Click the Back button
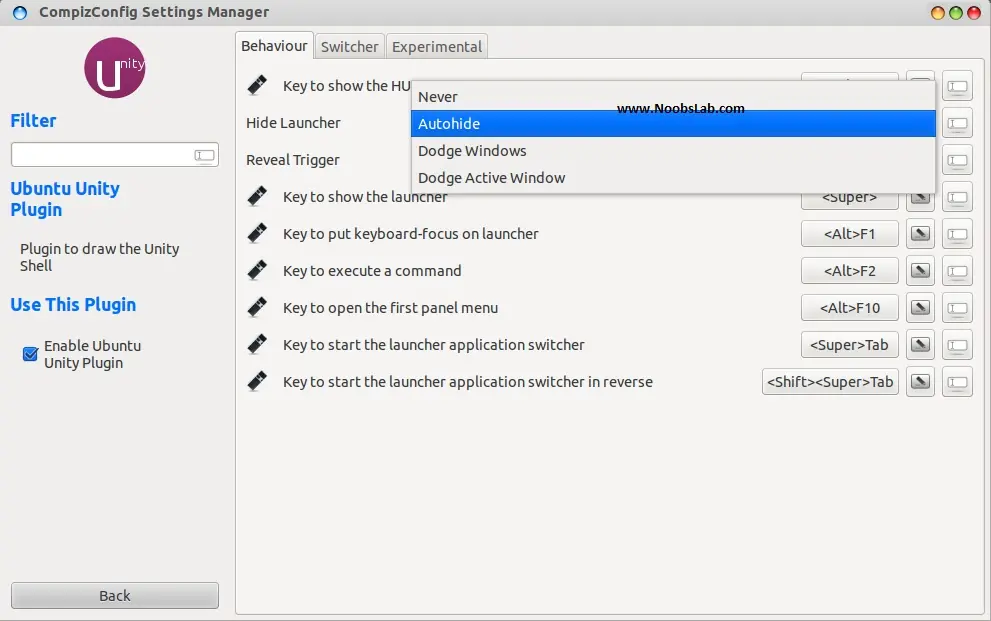991x621 pixels. click(x=114, y=596)
